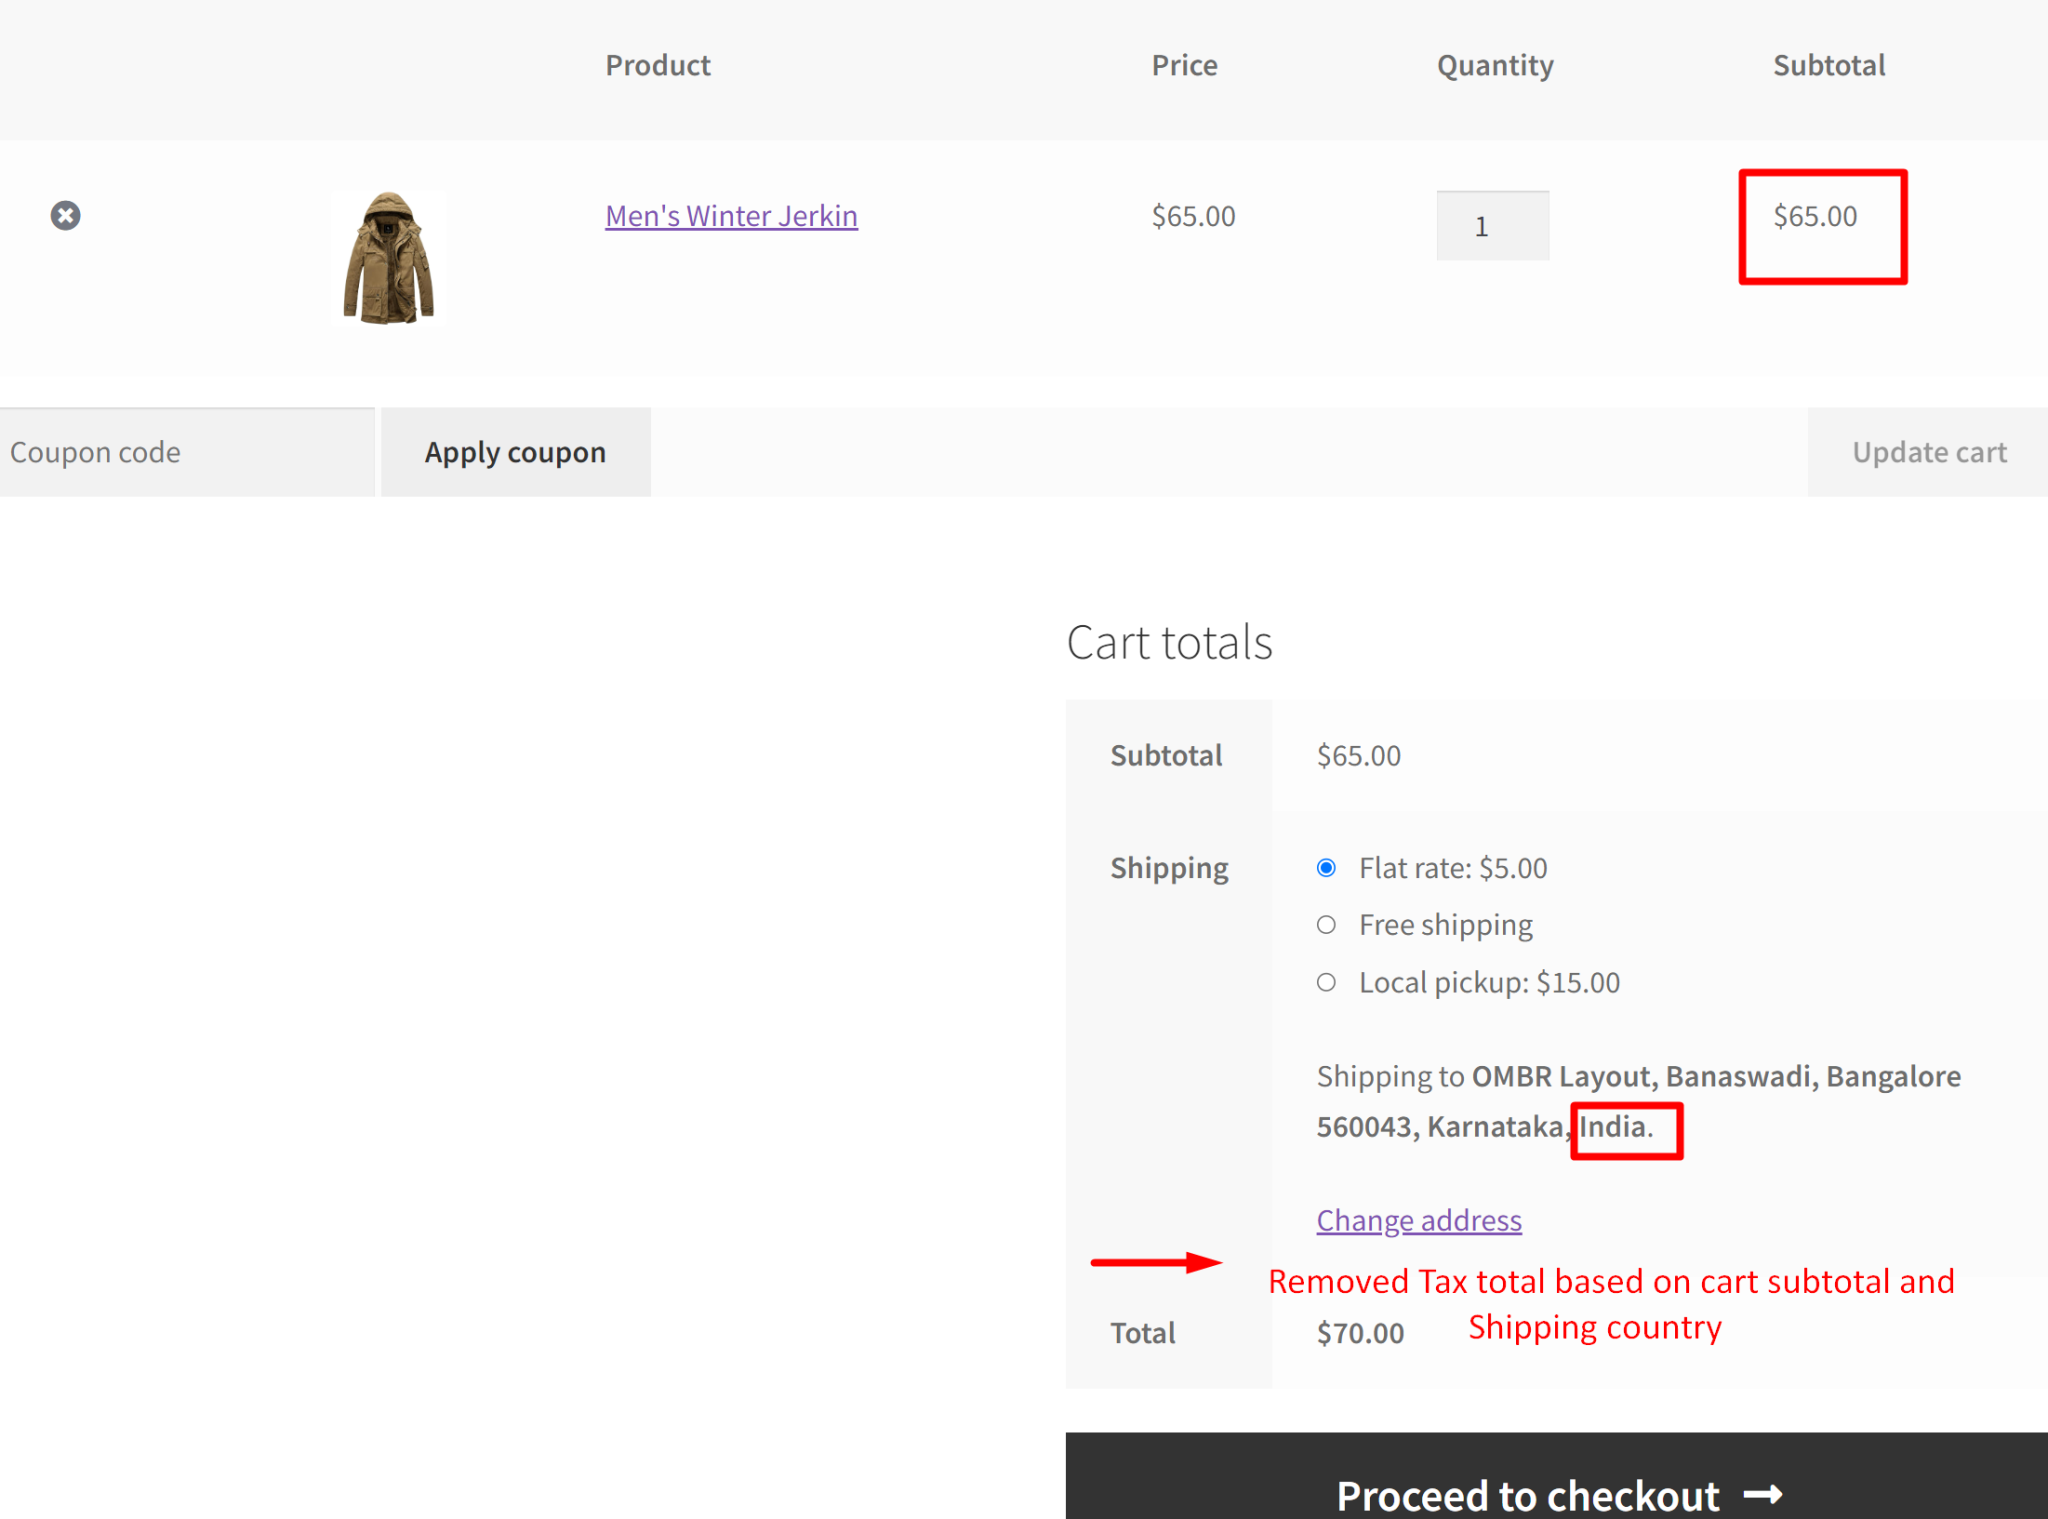Select the Flat rate $5.00 shipping option
The width and height of the screenshot is (2048, 1519).
pos(1326,868)
